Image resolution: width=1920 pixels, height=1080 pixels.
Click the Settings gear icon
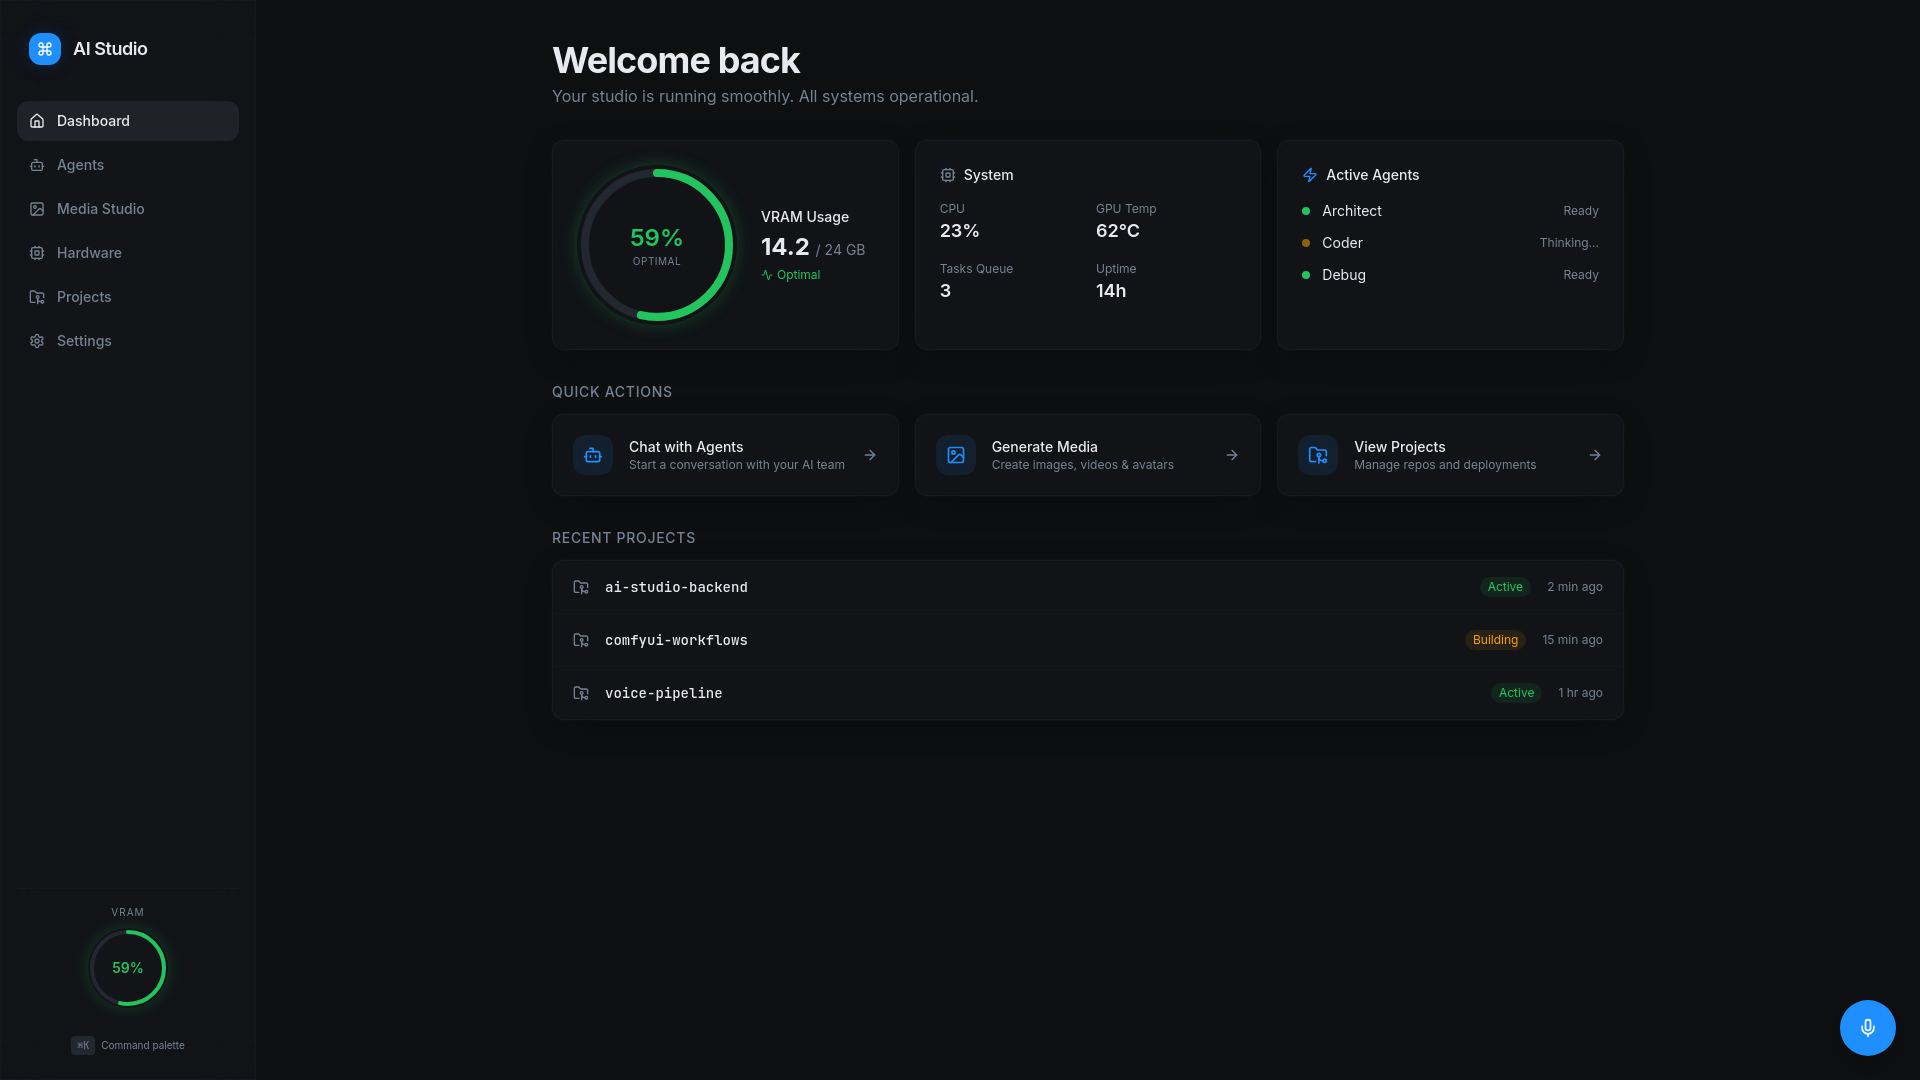coord(37,341)
